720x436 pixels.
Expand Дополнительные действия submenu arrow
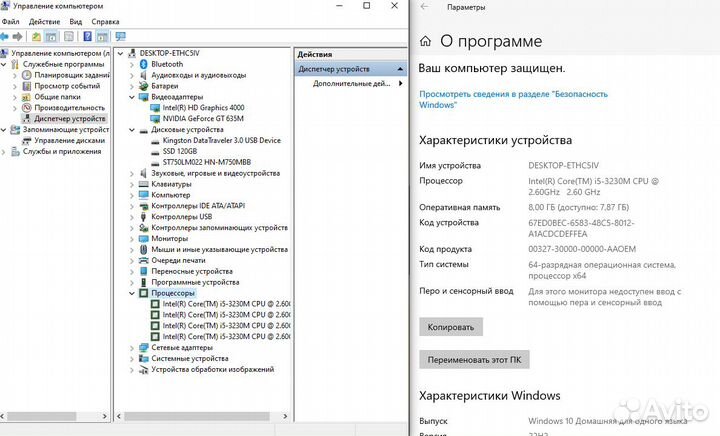coord(400,84)
